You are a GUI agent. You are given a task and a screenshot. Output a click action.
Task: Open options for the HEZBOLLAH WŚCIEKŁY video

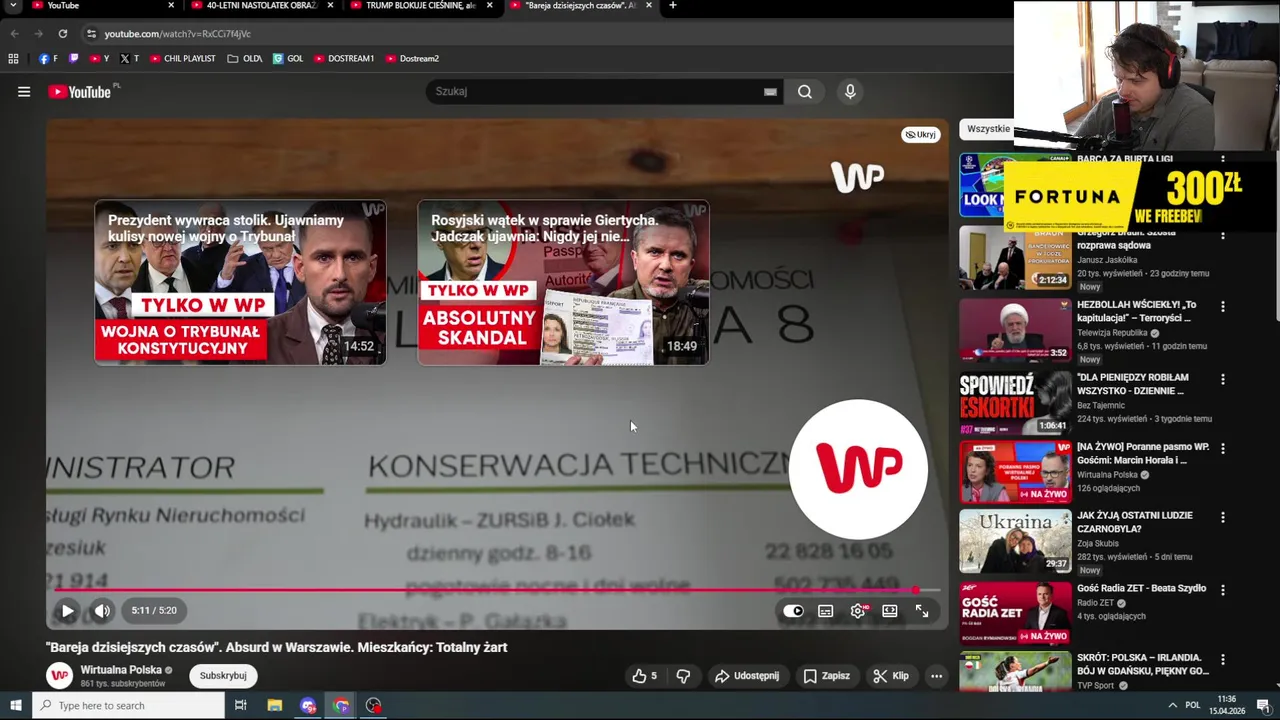[1222, 307]
